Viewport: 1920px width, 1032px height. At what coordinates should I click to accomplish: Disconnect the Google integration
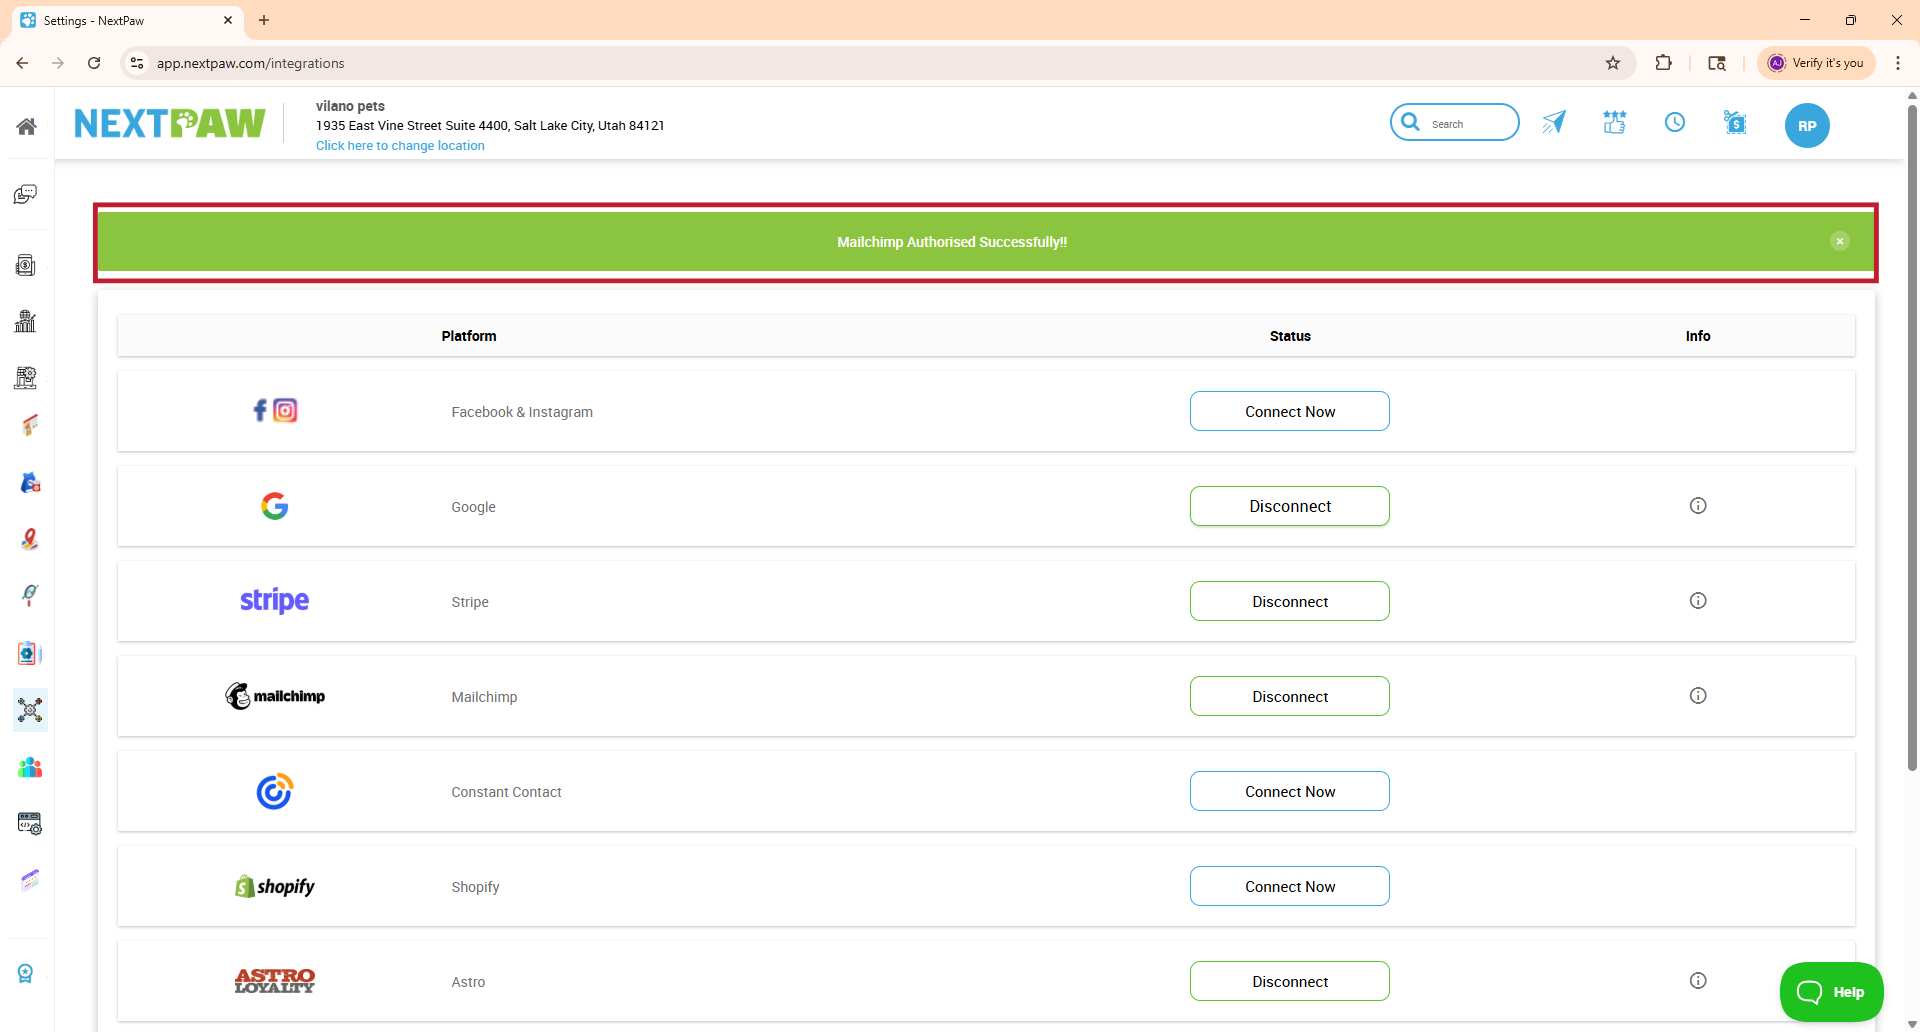(x=1290, y=506)
